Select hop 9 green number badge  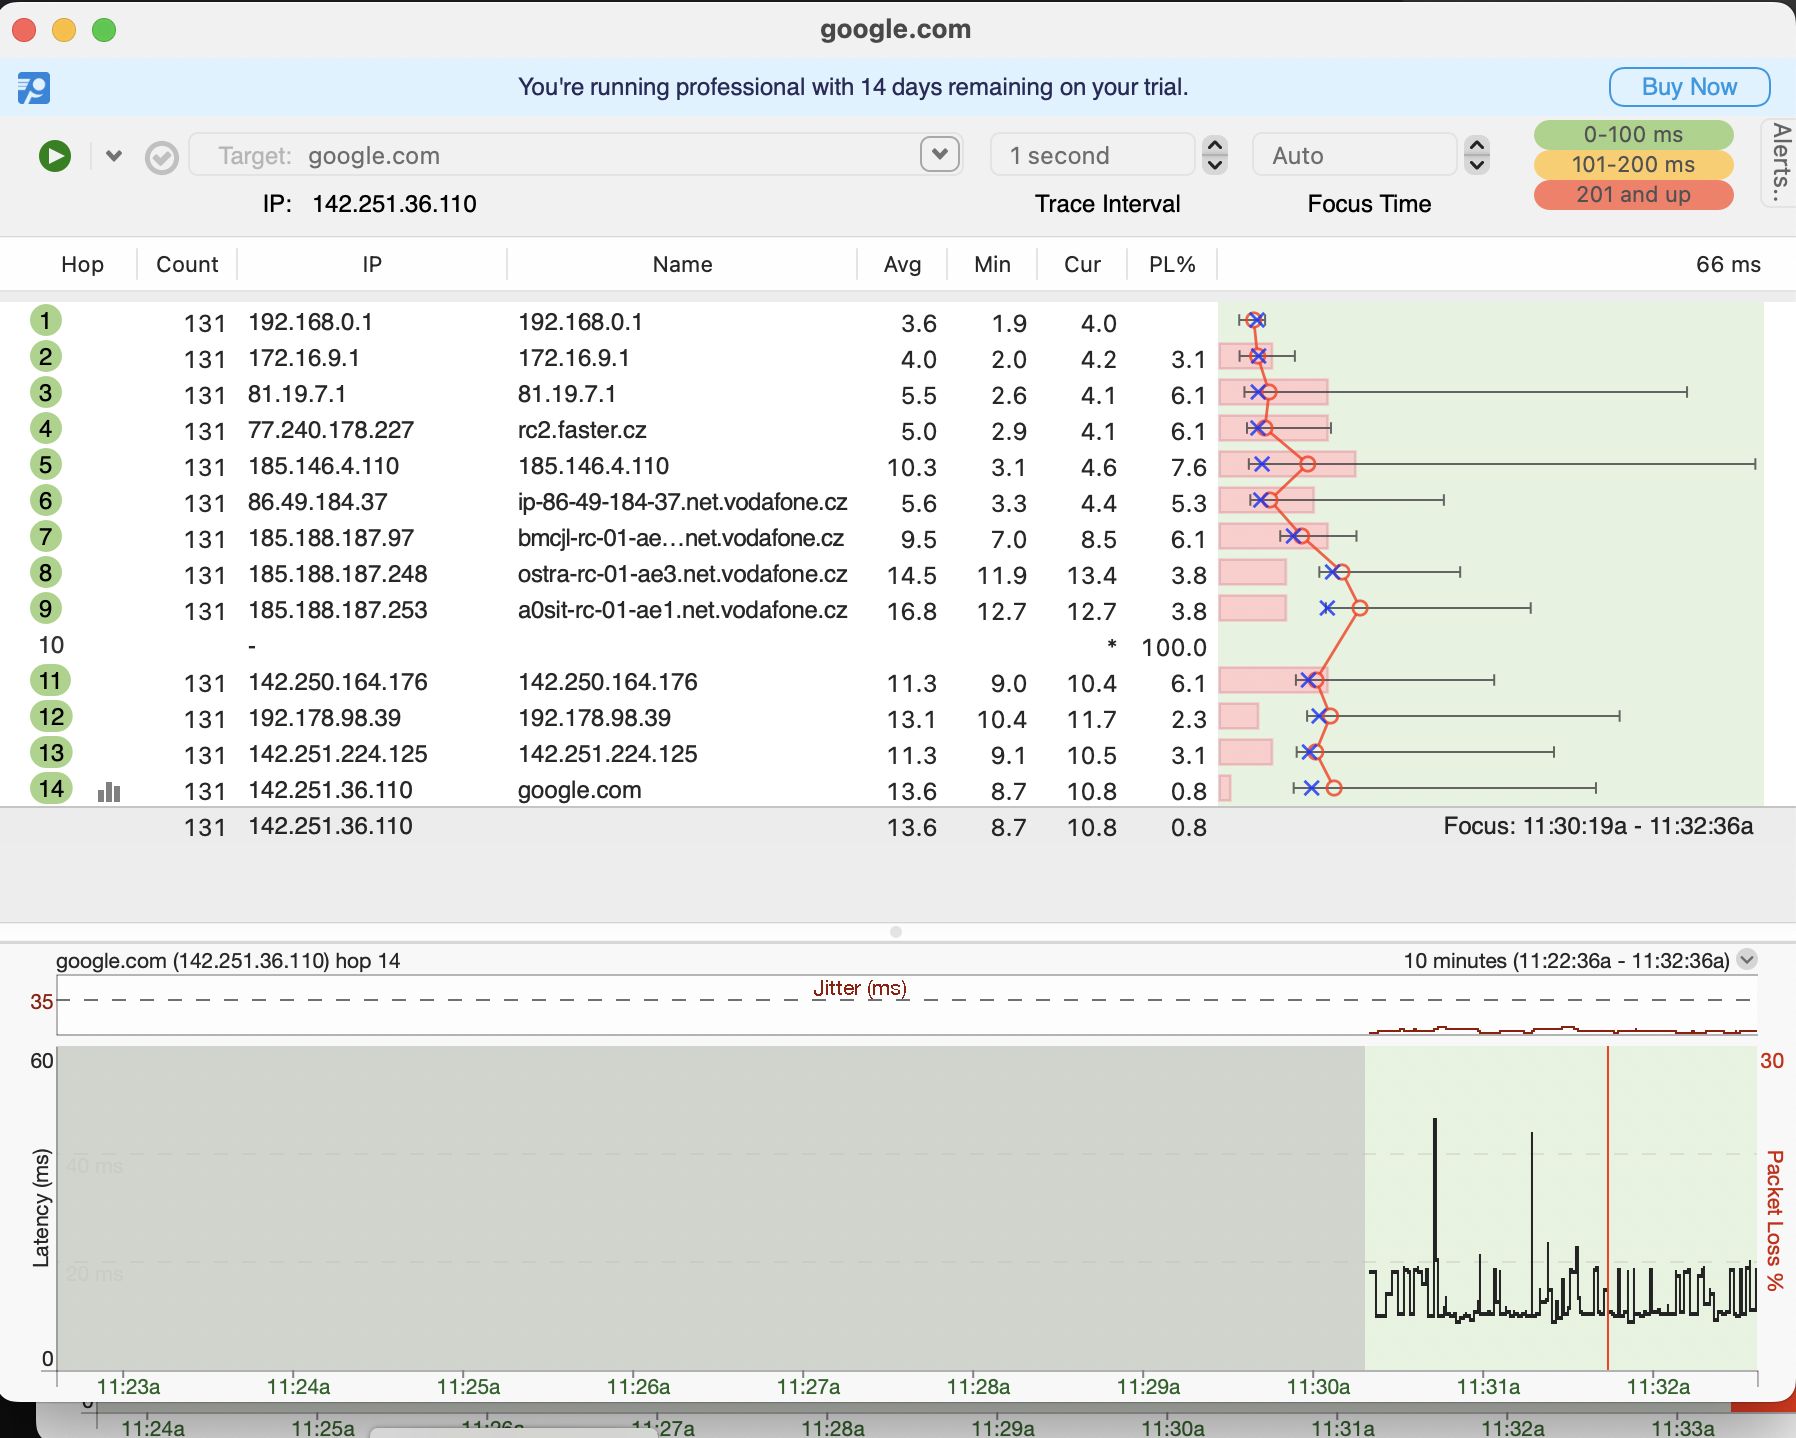tap(45, 609)
